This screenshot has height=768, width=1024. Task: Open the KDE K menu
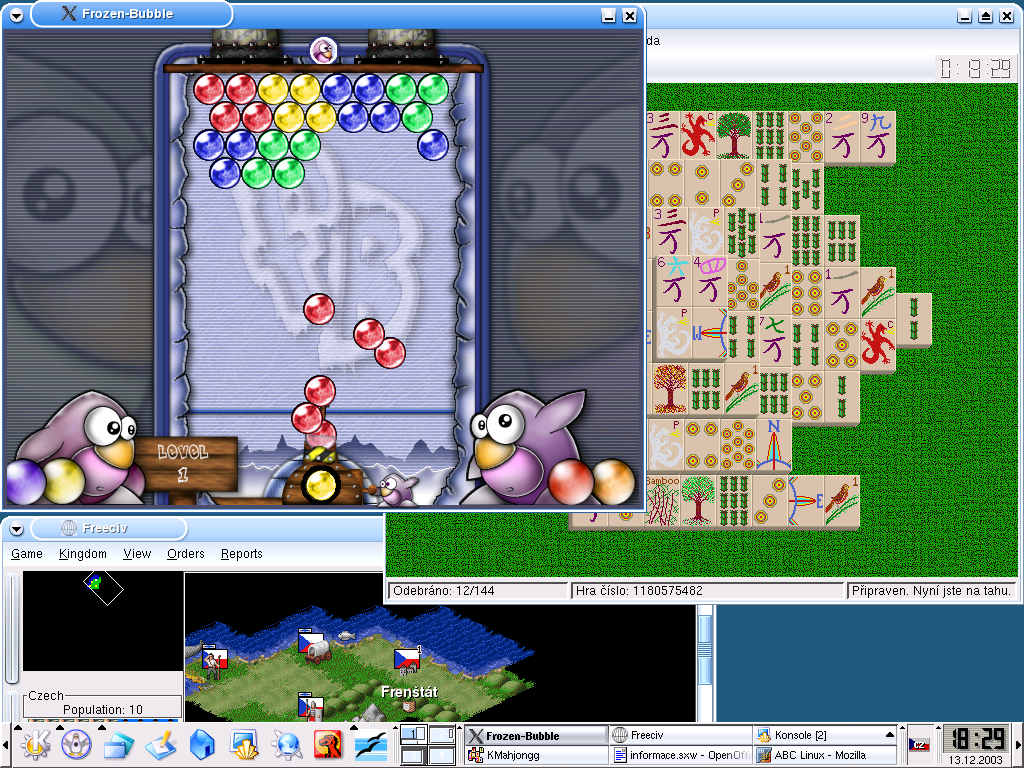(x=35, y=744)
